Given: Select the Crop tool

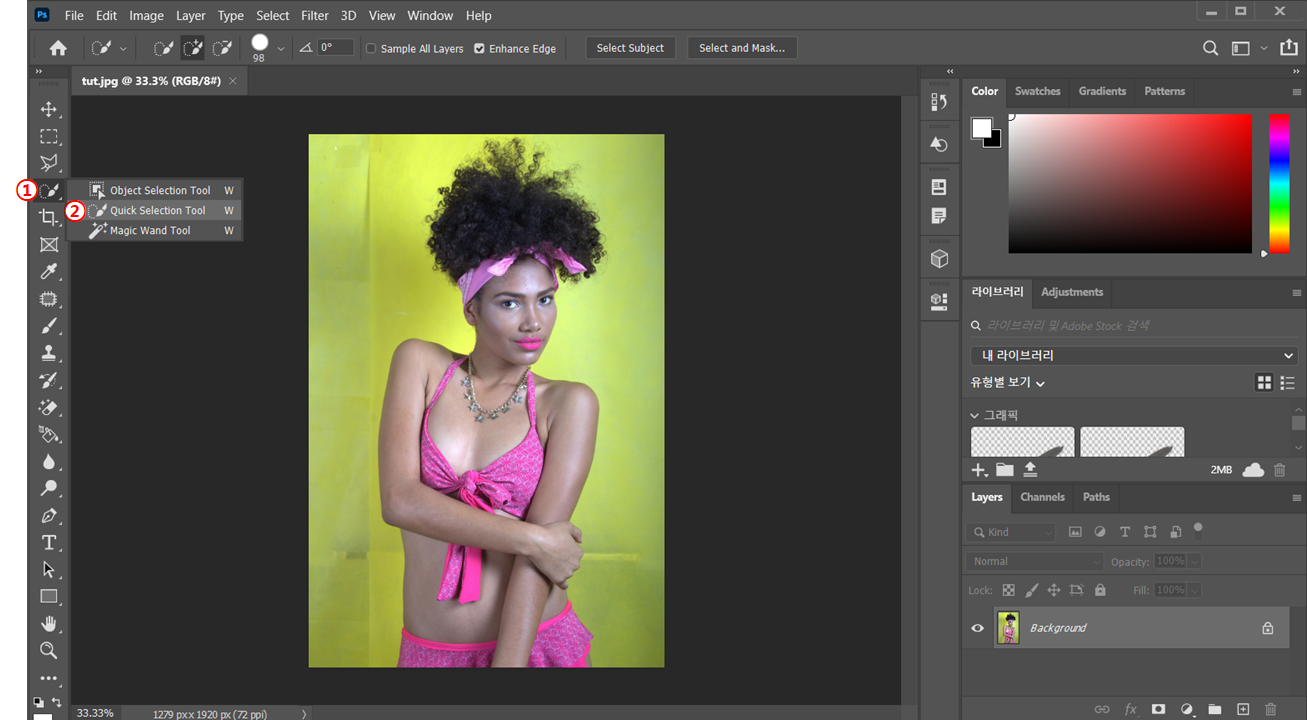Looking at the screenshot, I should click(48, 217).
